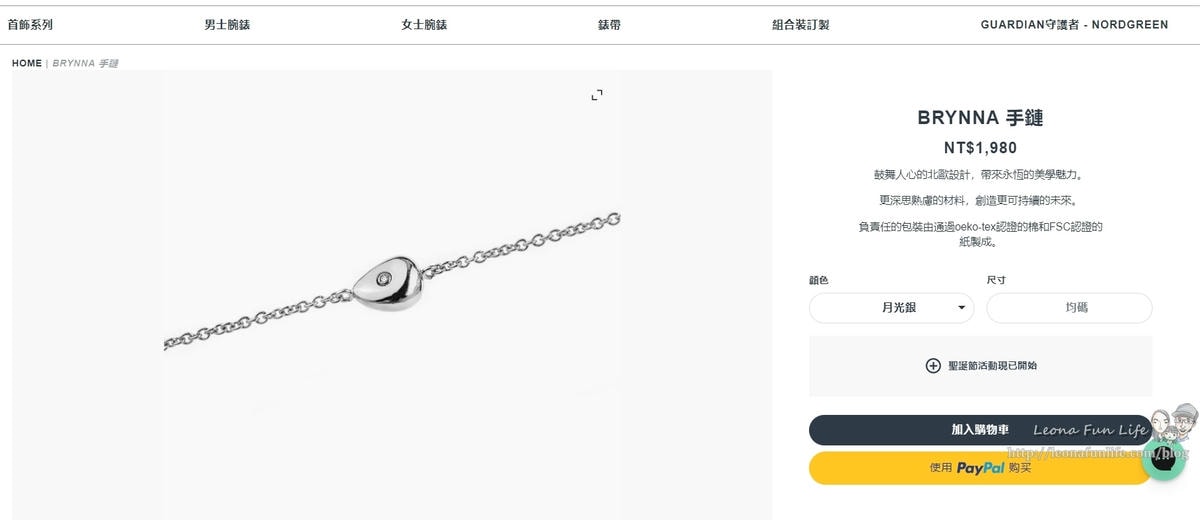Add the bracelet with 加入購物車 button

980,430
